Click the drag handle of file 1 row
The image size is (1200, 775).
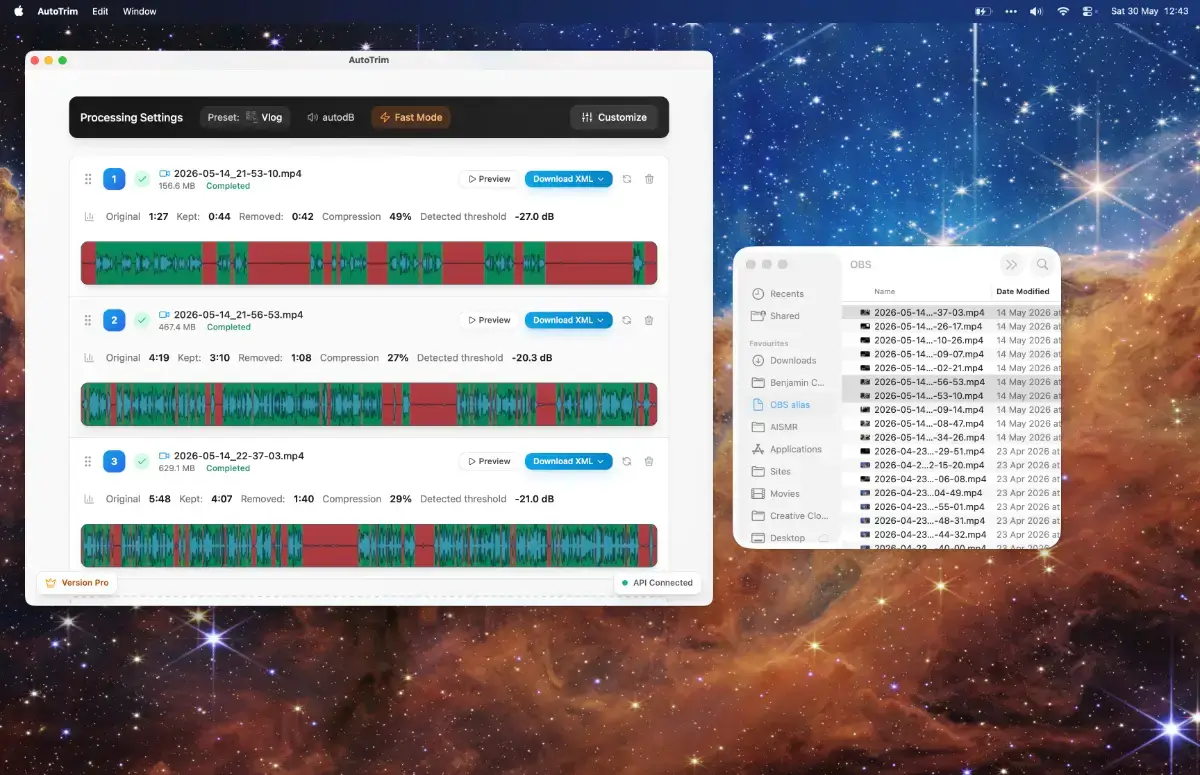pyautogui.click(x=88, y=179)
